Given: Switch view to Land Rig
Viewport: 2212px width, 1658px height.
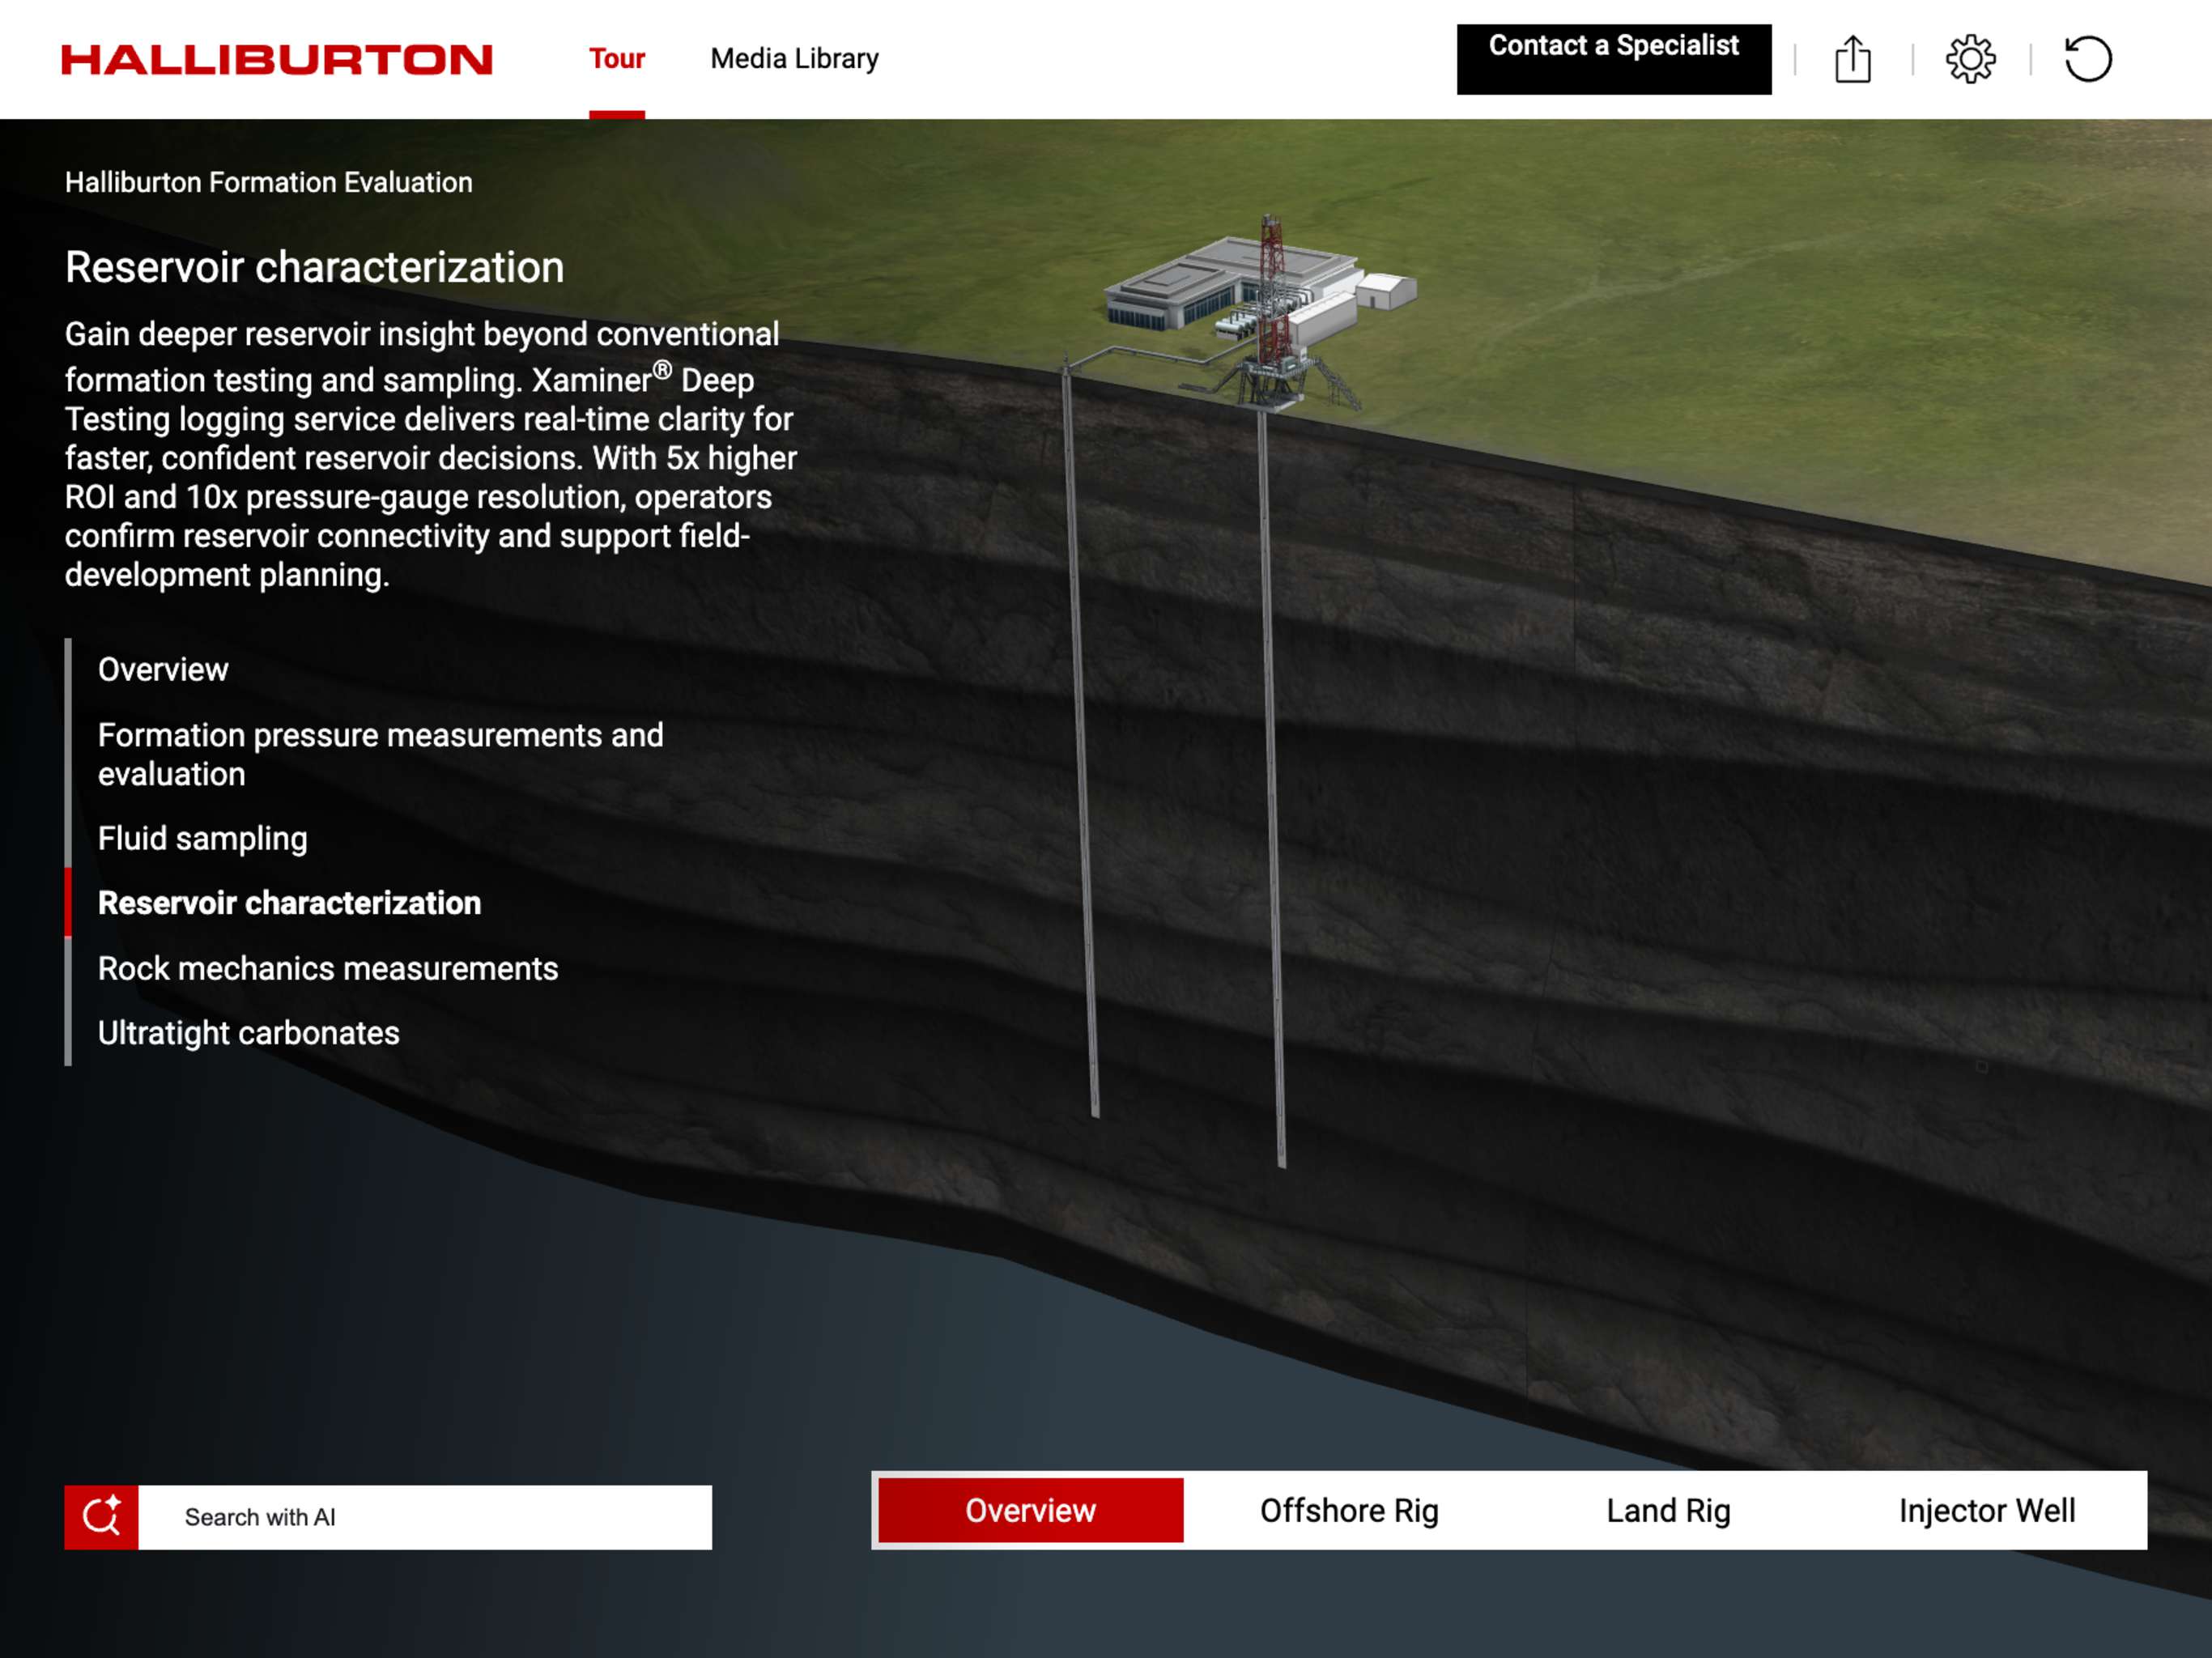Looking at the screenshot, I should pos(1668,1510).
